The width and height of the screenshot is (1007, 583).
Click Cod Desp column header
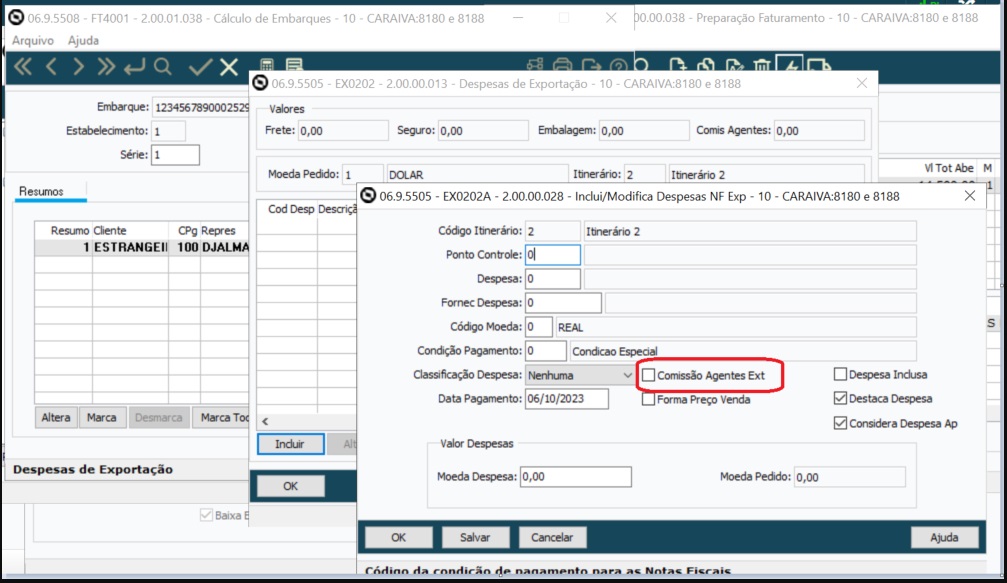pos(291,209)
